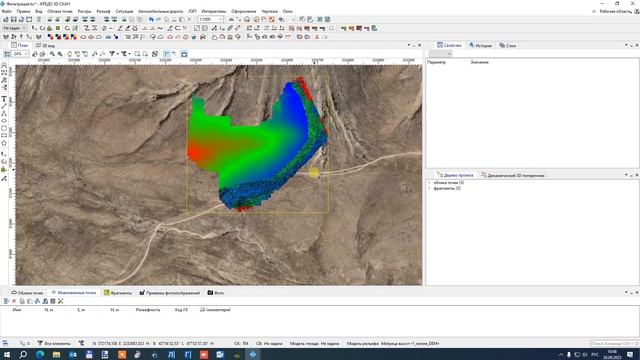
Task: Open Привязка фотоизображений tab
Action: click(169, 293)
